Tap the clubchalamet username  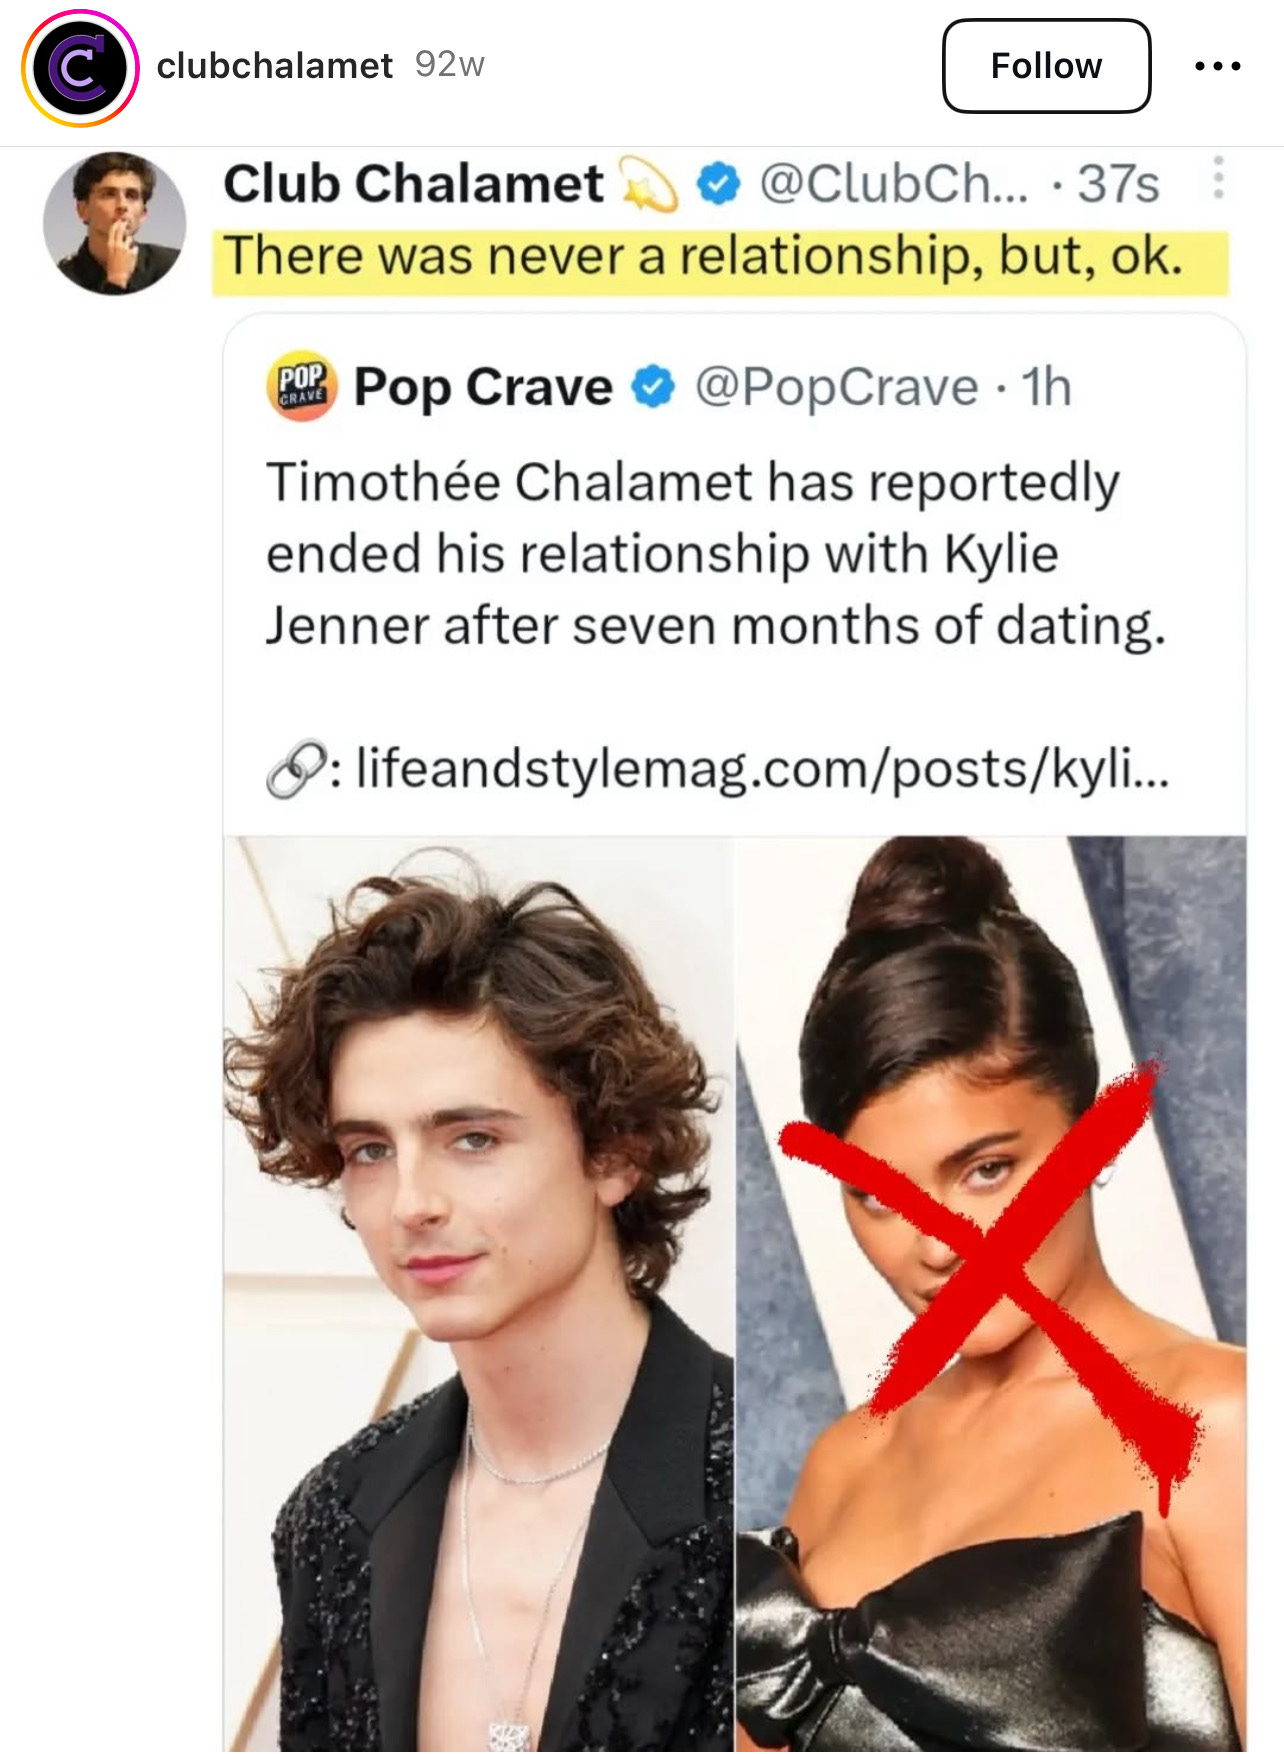click(x=274, y=66)
